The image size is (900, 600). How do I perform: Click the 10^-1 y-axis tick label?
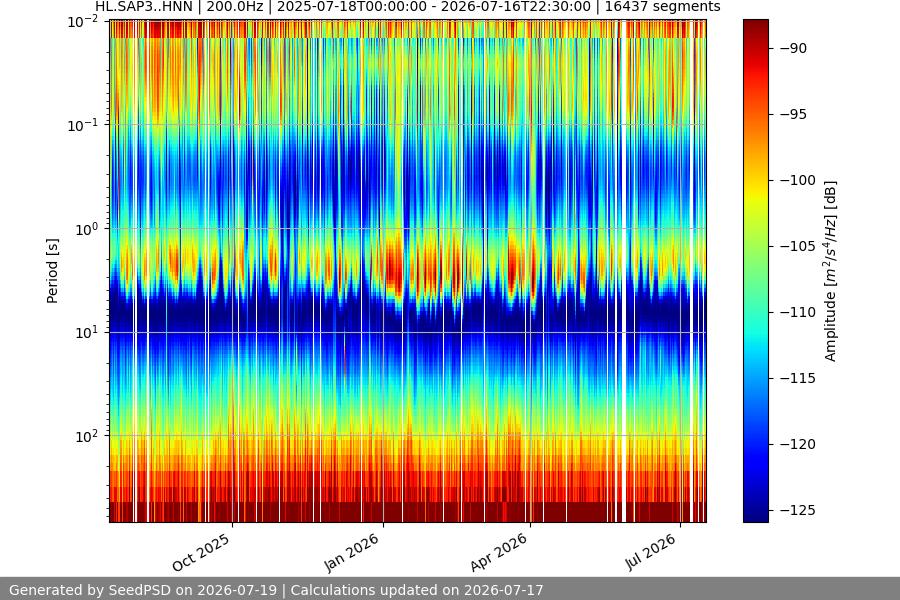click(x=83, y=125)
